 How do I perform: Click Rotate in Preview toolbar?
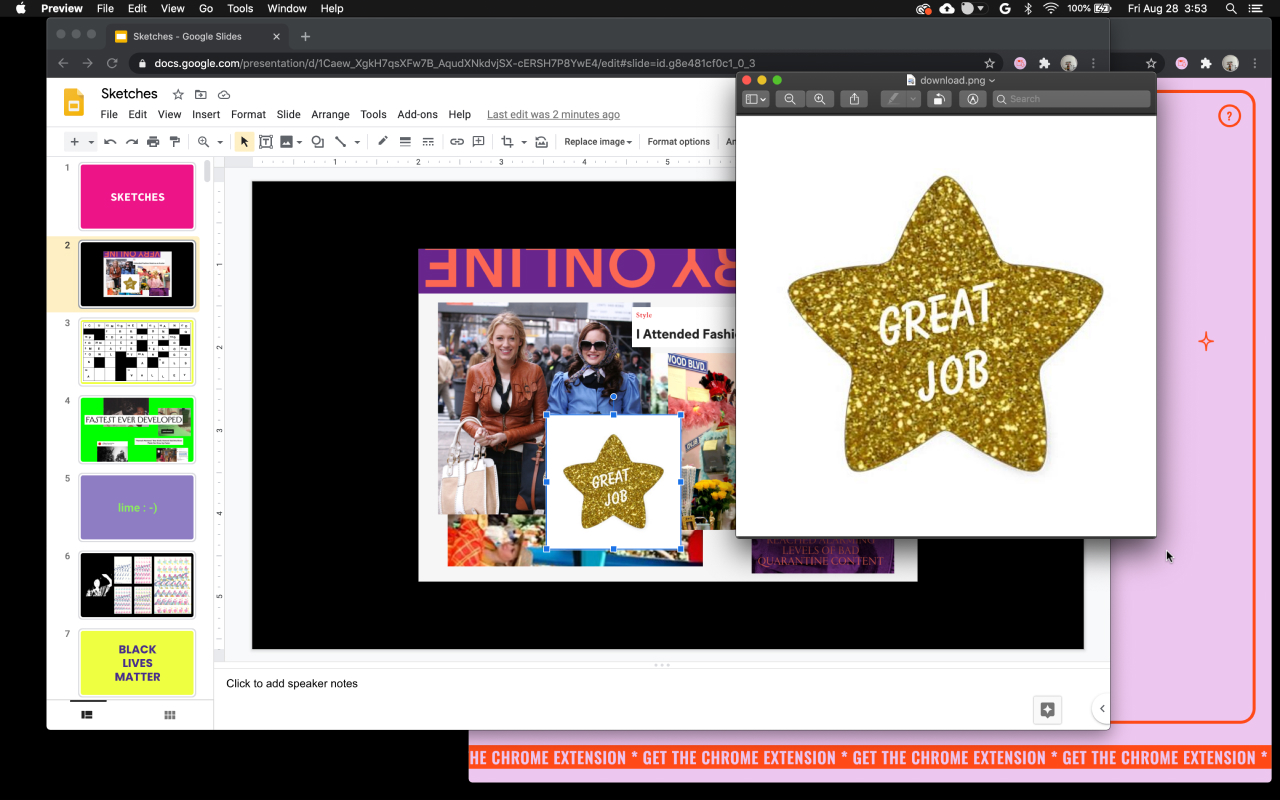pos(938,99)
